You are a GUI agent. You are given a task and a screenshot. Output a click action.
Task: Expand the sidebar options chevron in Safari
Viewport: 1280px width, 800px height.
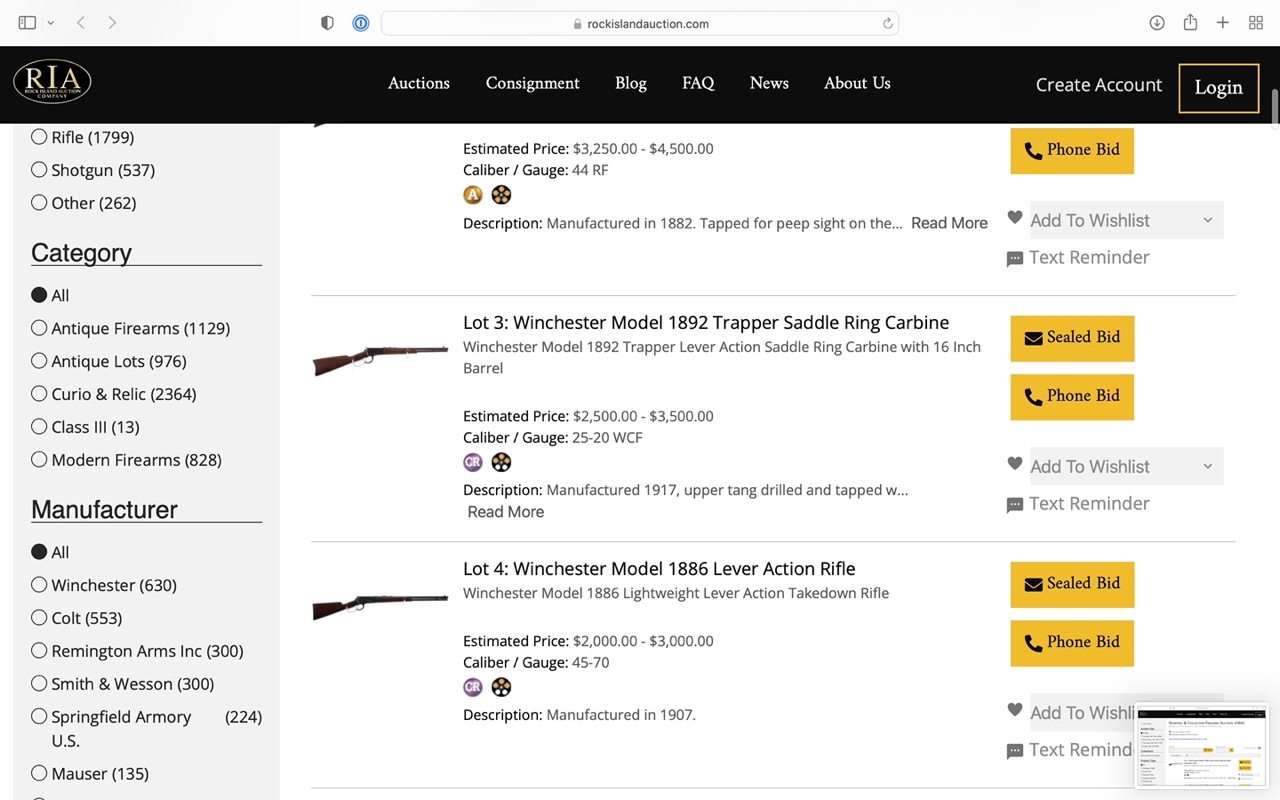tap(51, 23)
